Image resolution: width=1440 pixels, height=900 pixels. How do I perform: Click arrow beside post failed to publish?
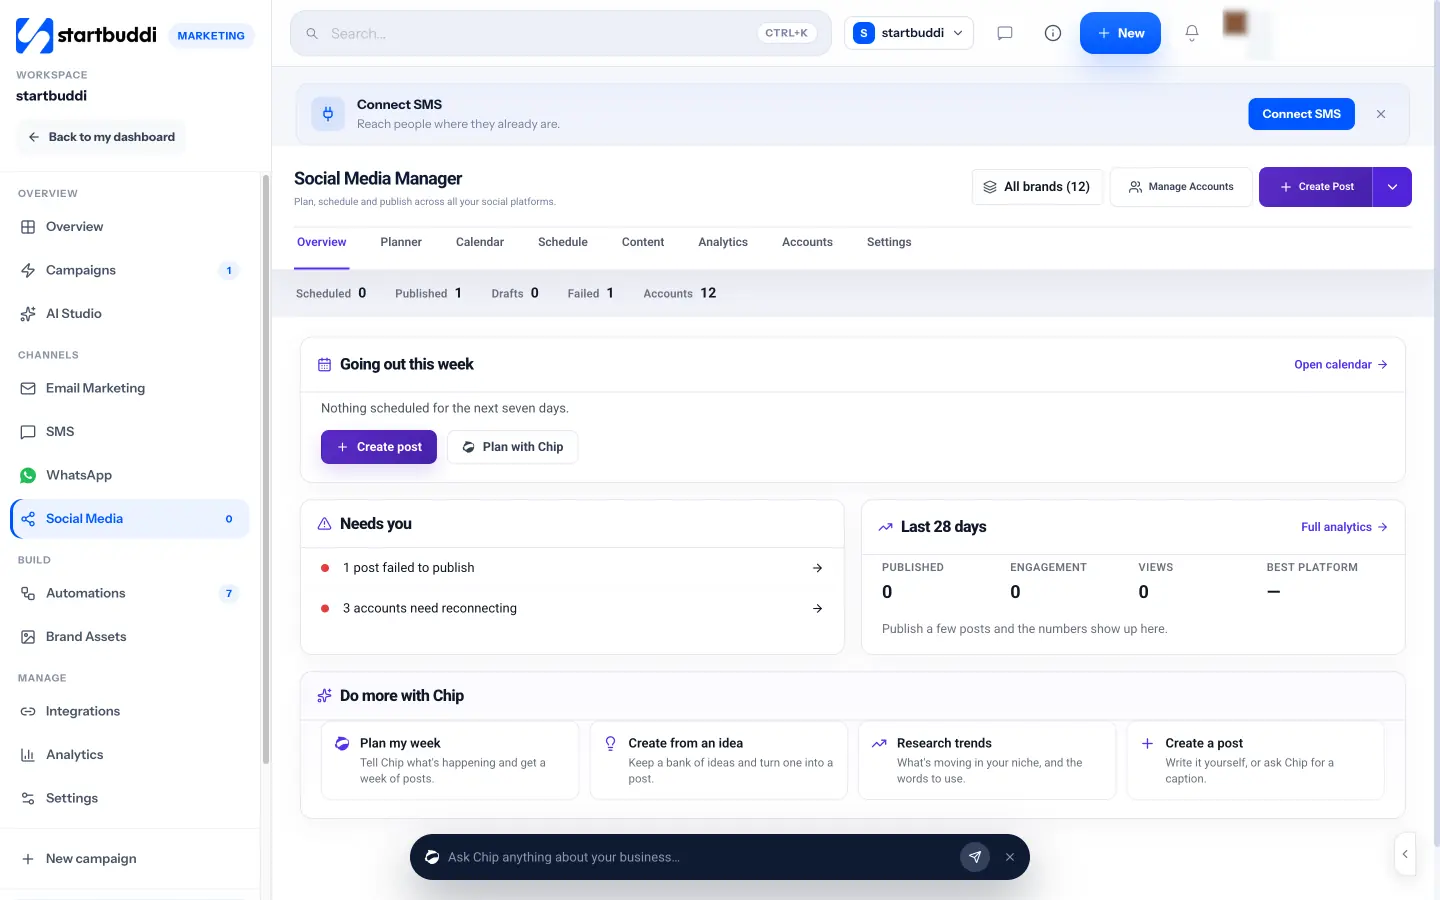pos(817,568)
